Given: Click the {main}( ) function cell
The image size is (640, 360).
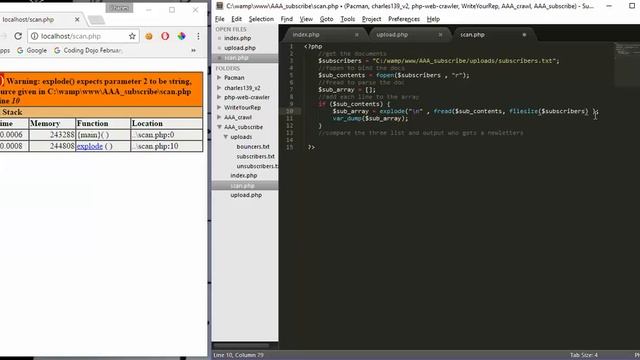Looking at the screenshot, I should pyautogui.click(x=103, y=135).
